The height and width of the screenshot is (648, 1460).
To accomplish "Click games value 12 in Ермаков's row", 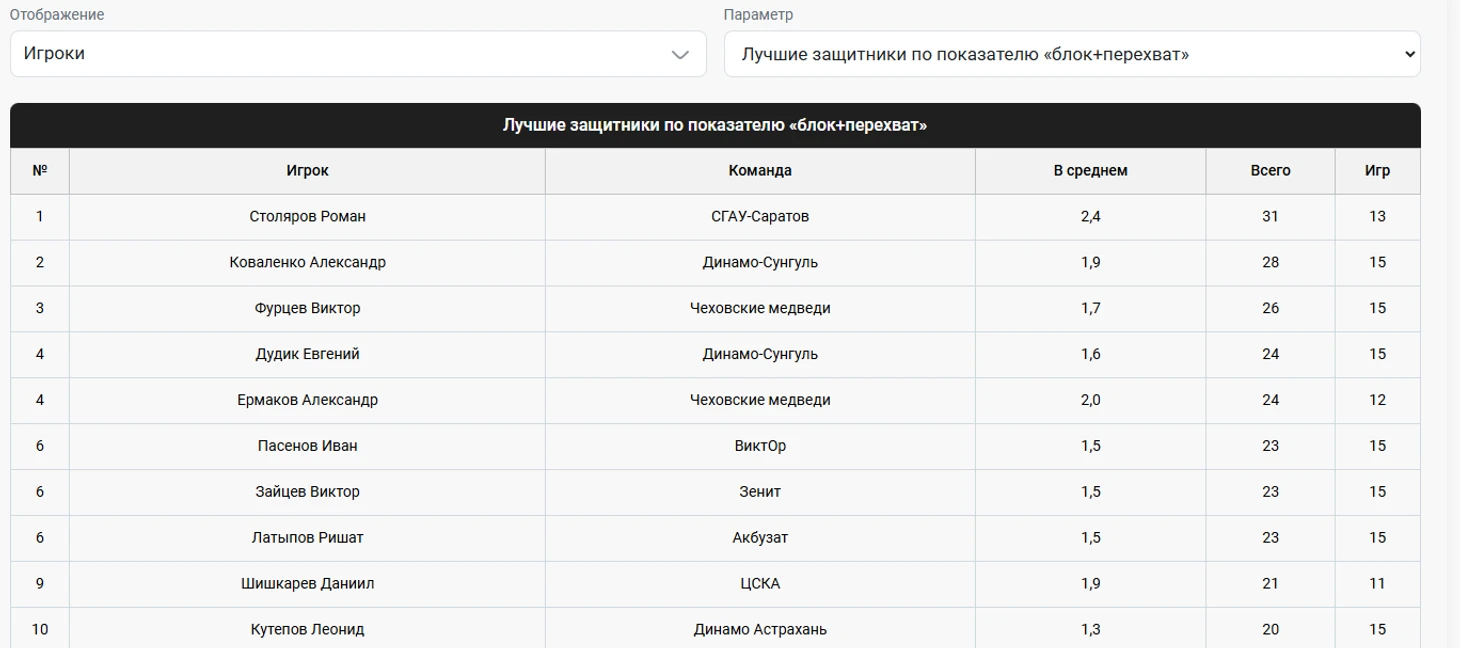I will point(1377,400).
